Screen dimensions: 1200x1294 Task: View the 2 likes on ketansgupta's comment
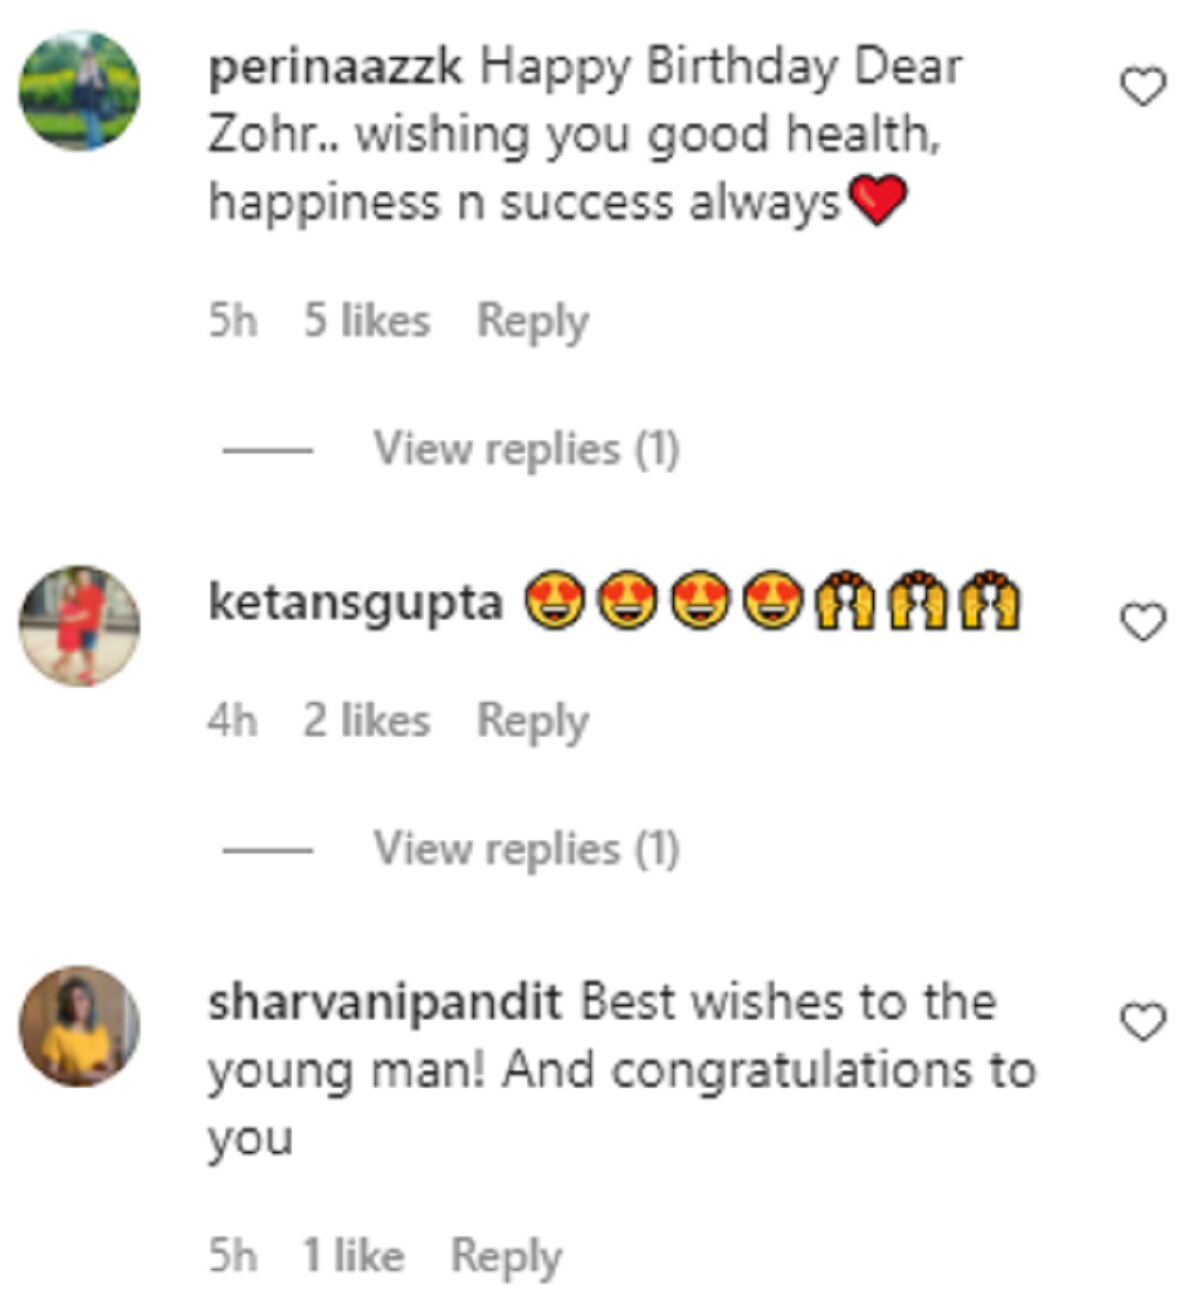(367, 721)
